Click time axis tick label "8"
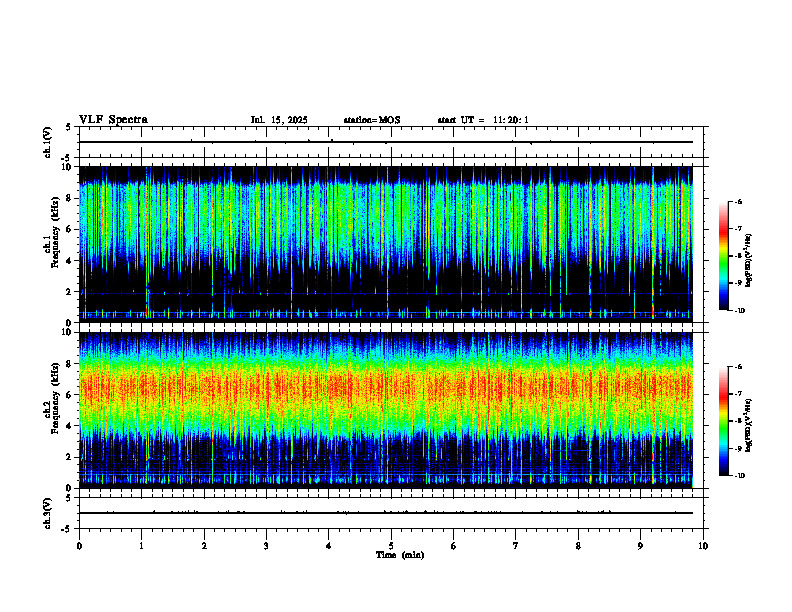792x612 pixels. [x=578, y=546]
